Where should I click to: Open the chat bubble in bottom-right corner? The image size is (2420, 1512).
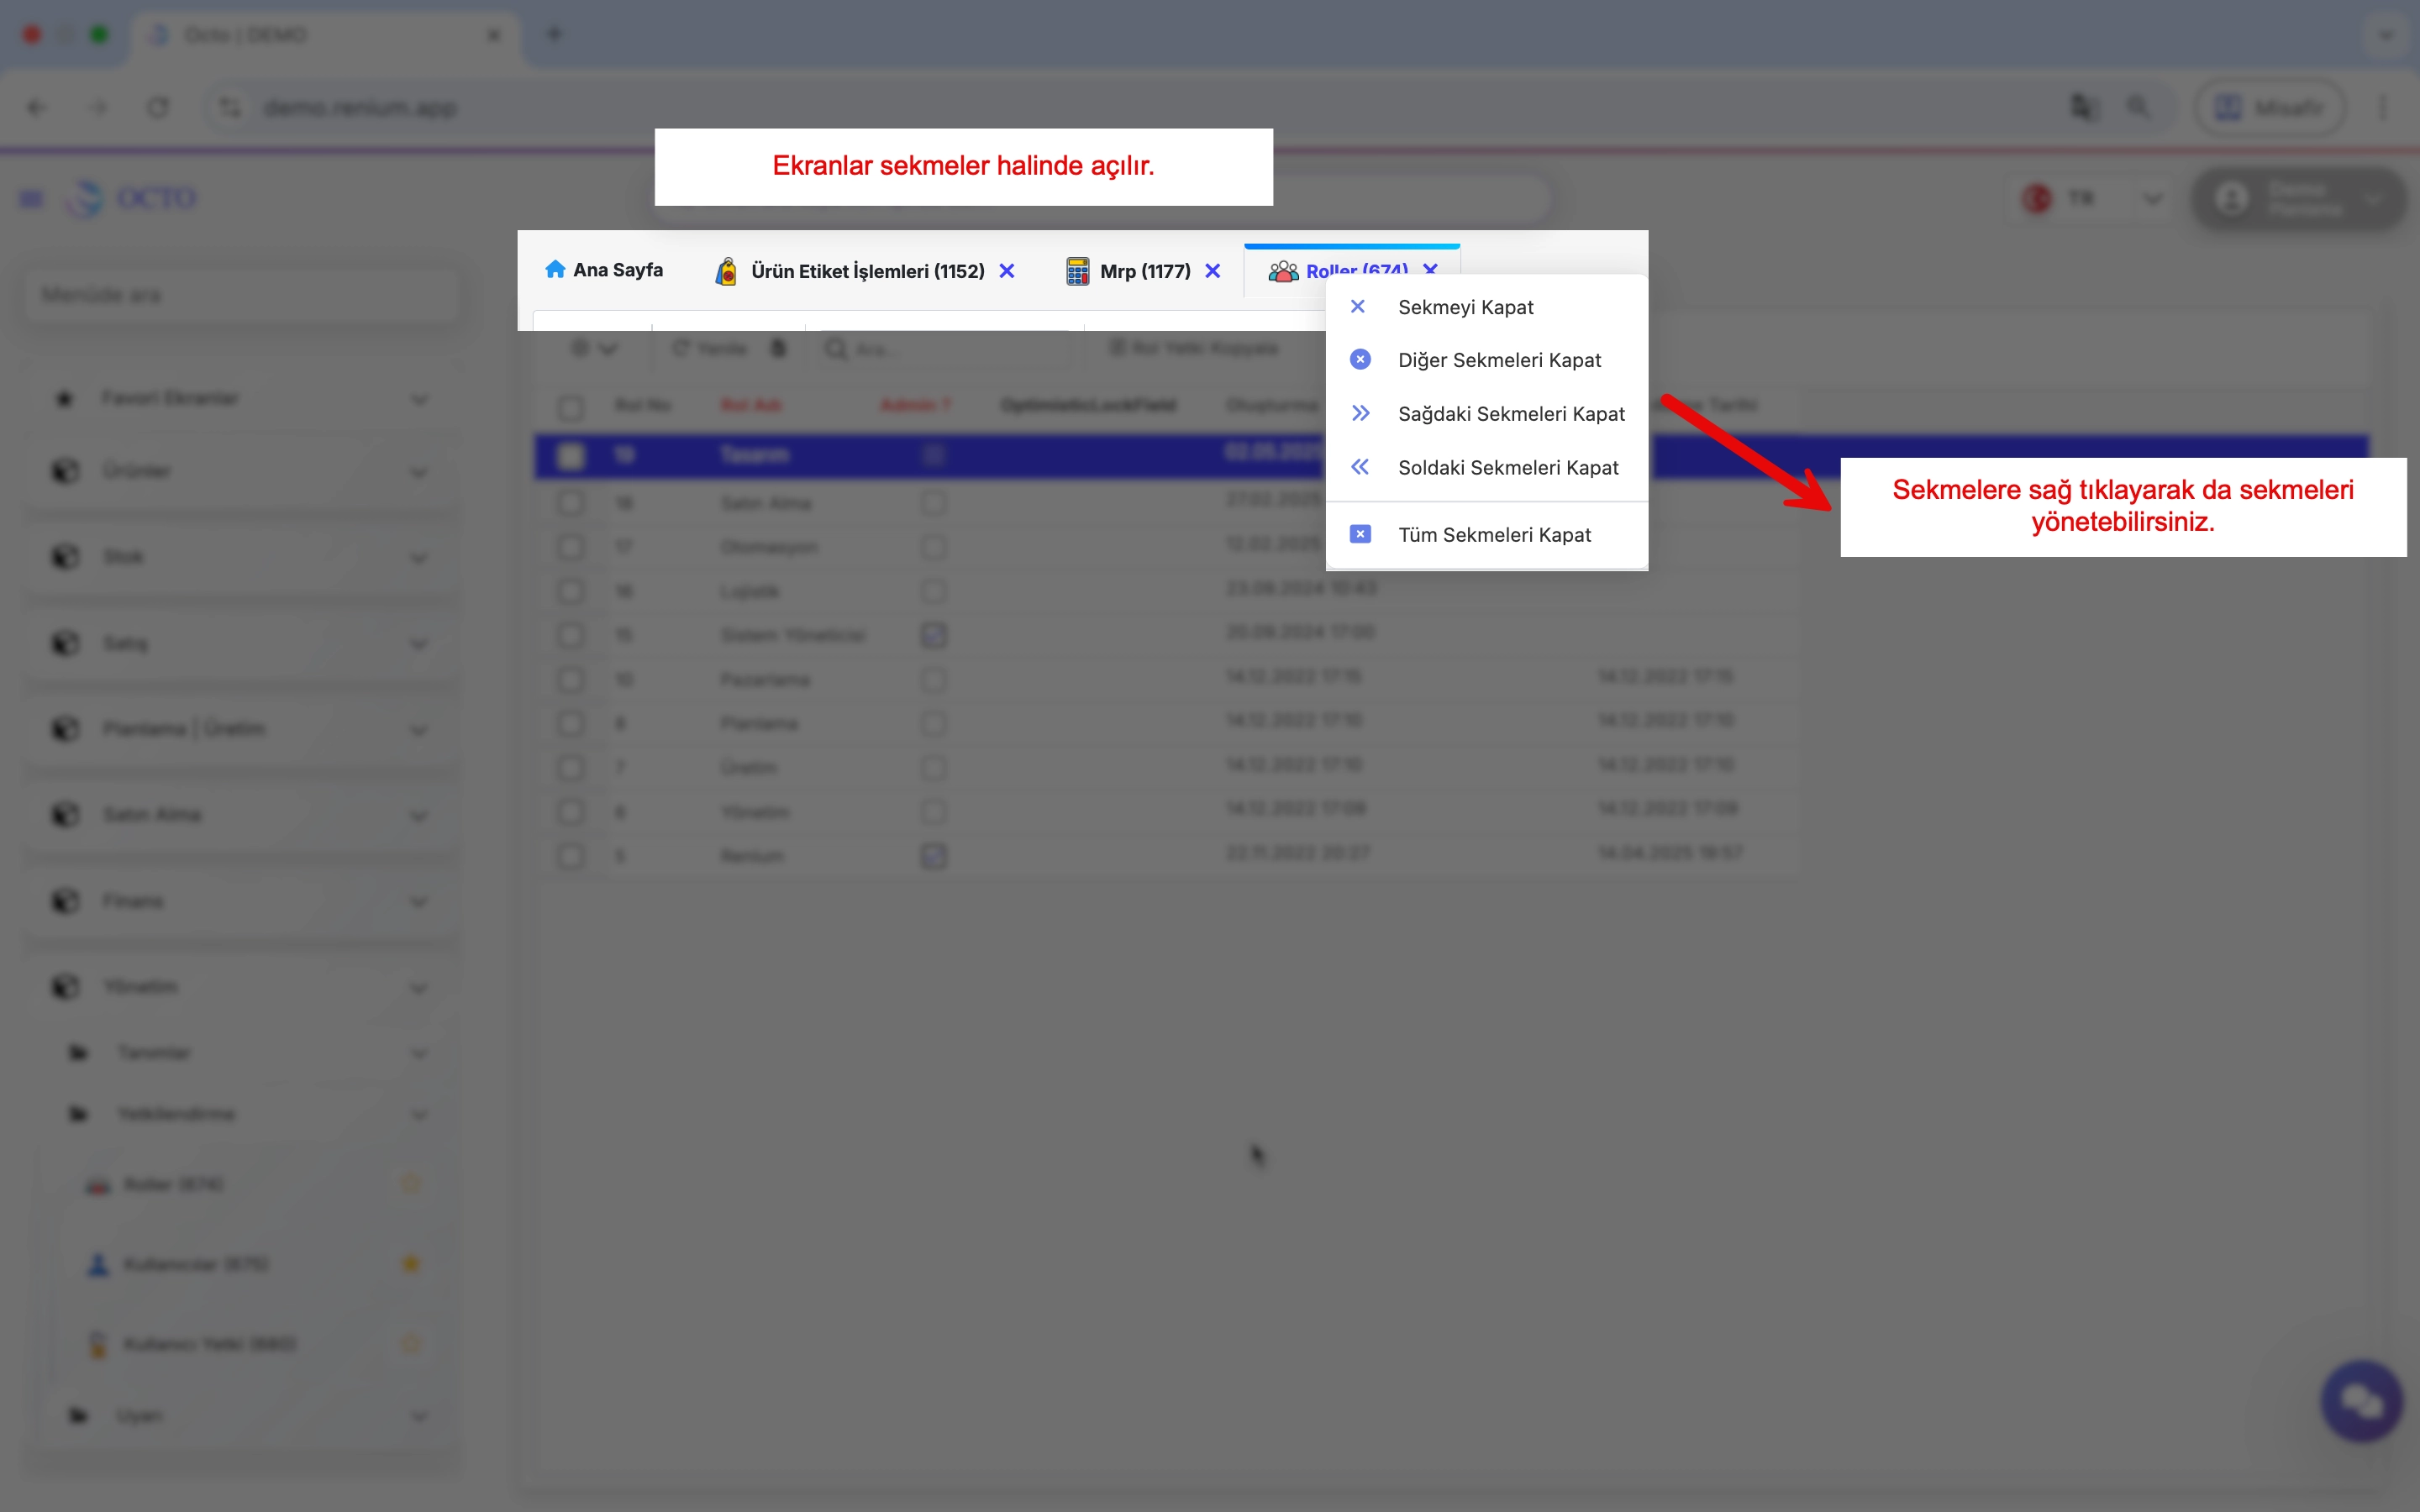point(2363,1400)
